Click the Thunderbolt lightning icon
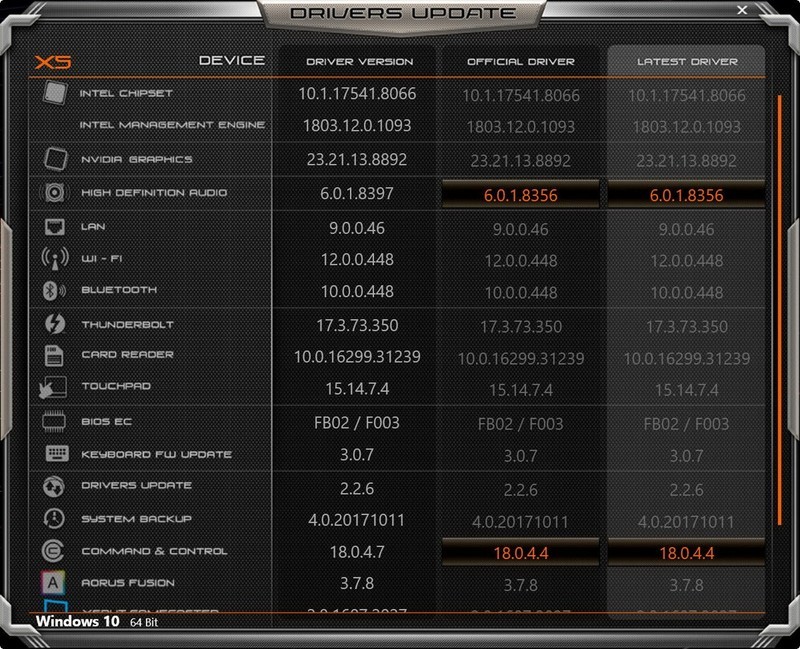 [55, 324]
